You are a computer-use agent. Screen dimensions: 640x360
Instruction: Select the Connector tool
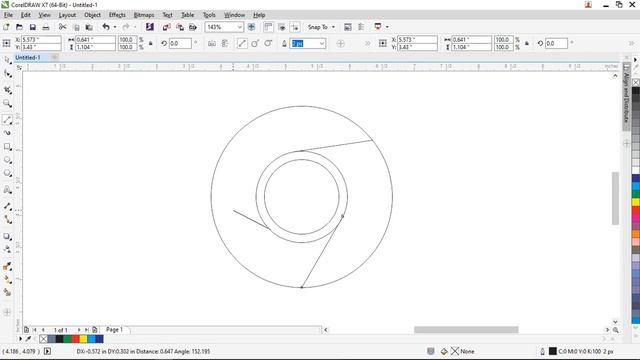[x=7, y=220]
